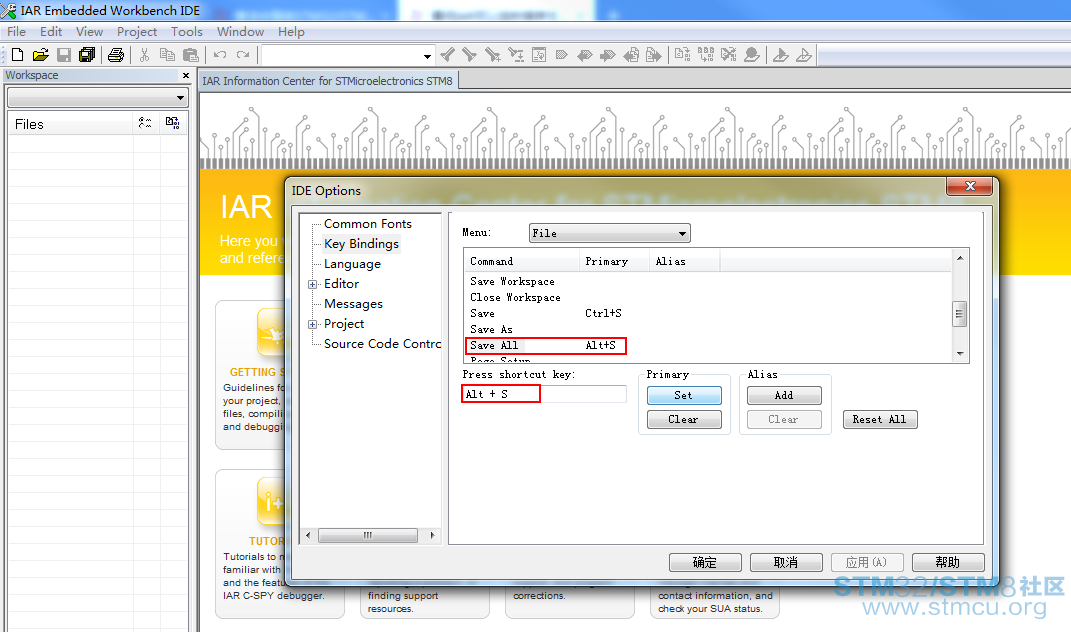This screenshot has height=632, width=1071.
Task: Click the Stop Build toolbar icon
Action: click(729, 55)
